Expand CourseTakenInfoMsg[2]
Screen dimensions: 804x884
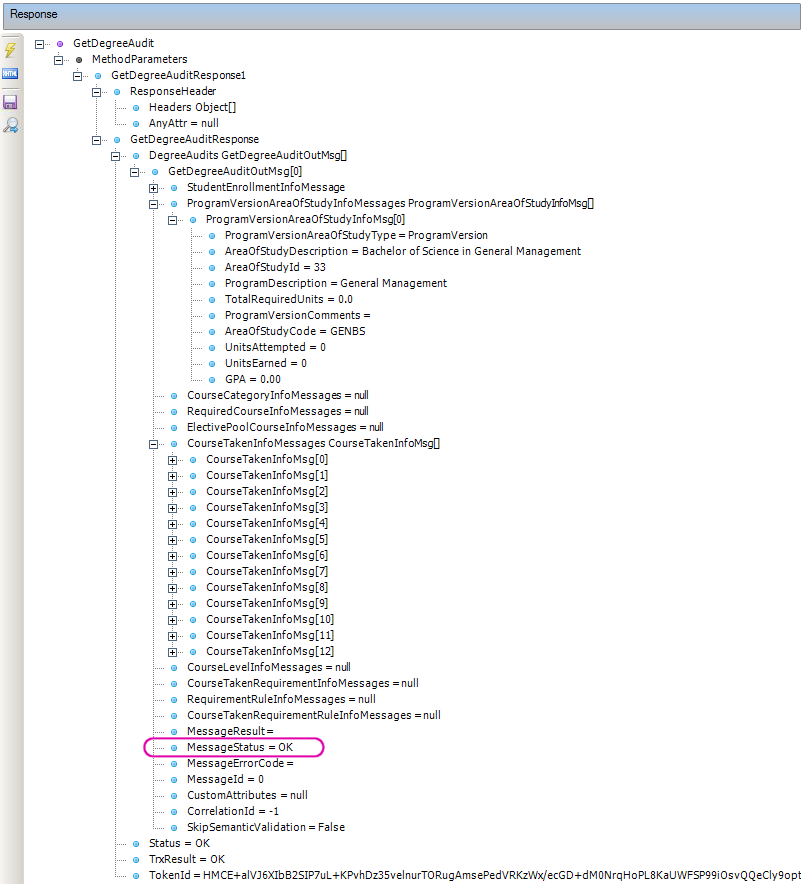173,492
